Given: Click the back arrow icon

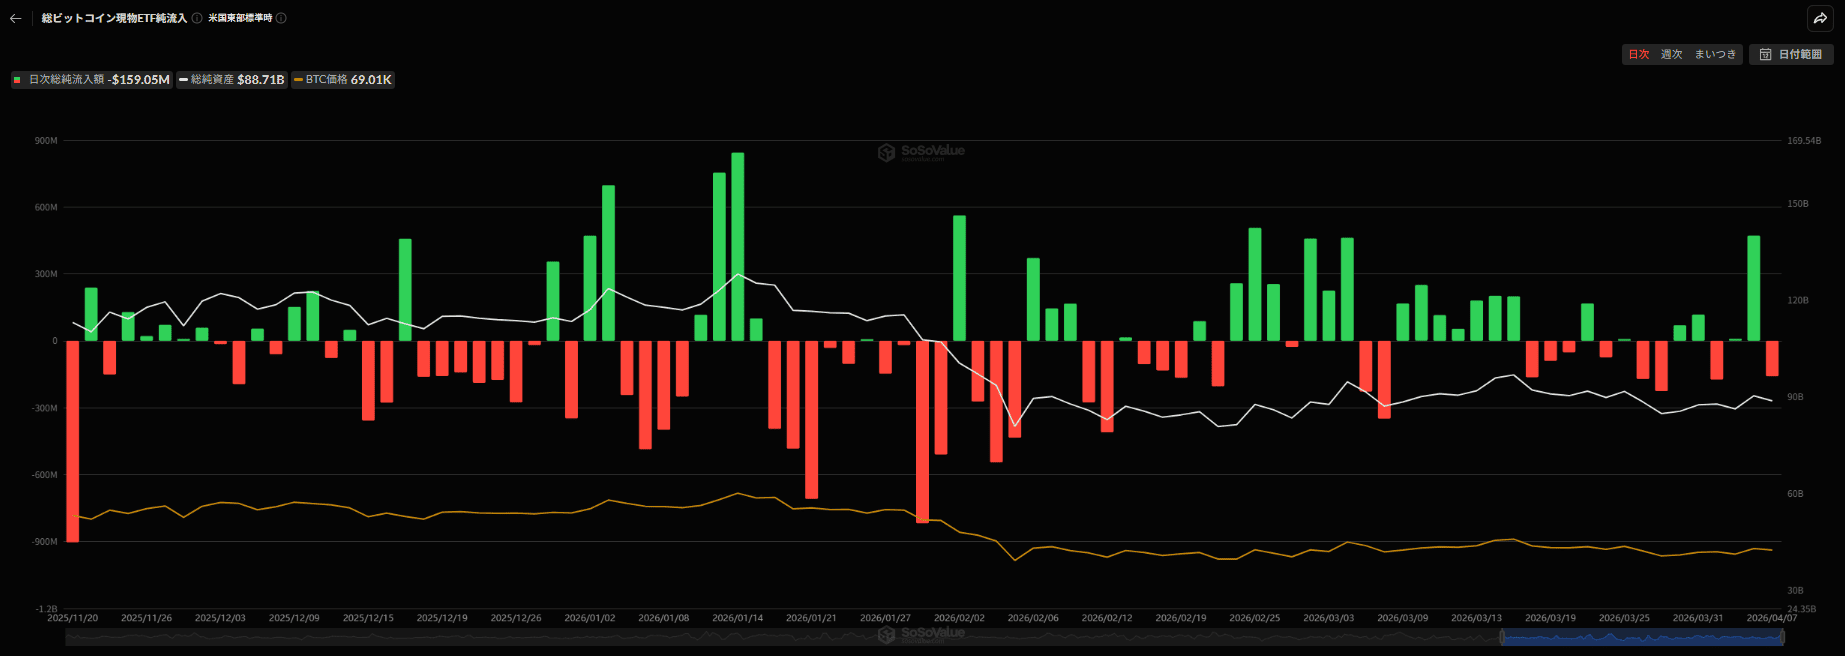Looking at the screenshot, I should point(15,18).
